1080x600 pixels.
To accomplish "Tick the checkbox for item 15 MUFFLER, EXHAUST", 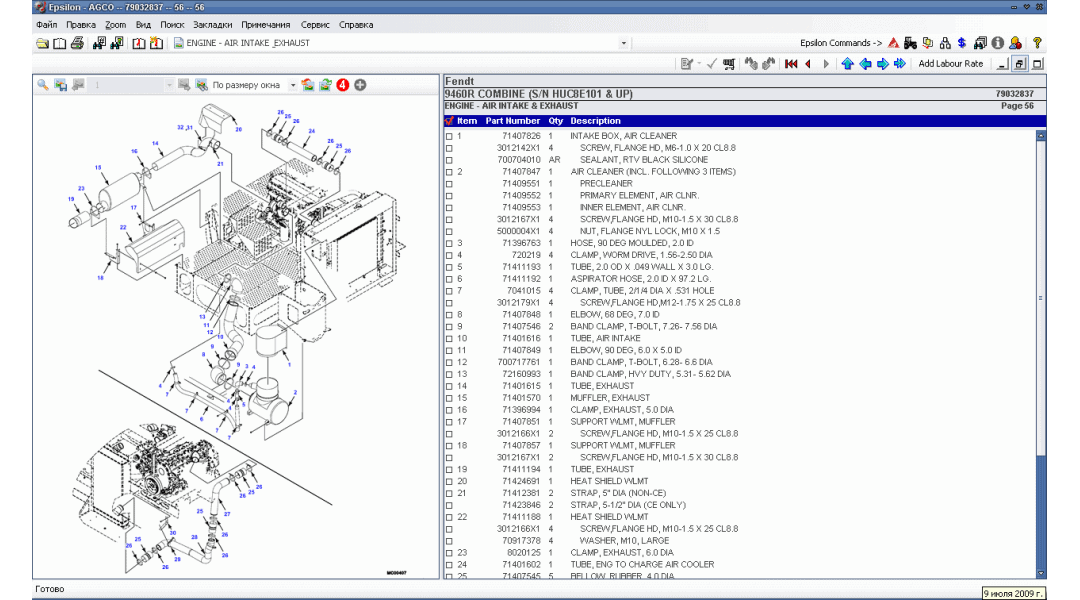I will tap(449, 398).
